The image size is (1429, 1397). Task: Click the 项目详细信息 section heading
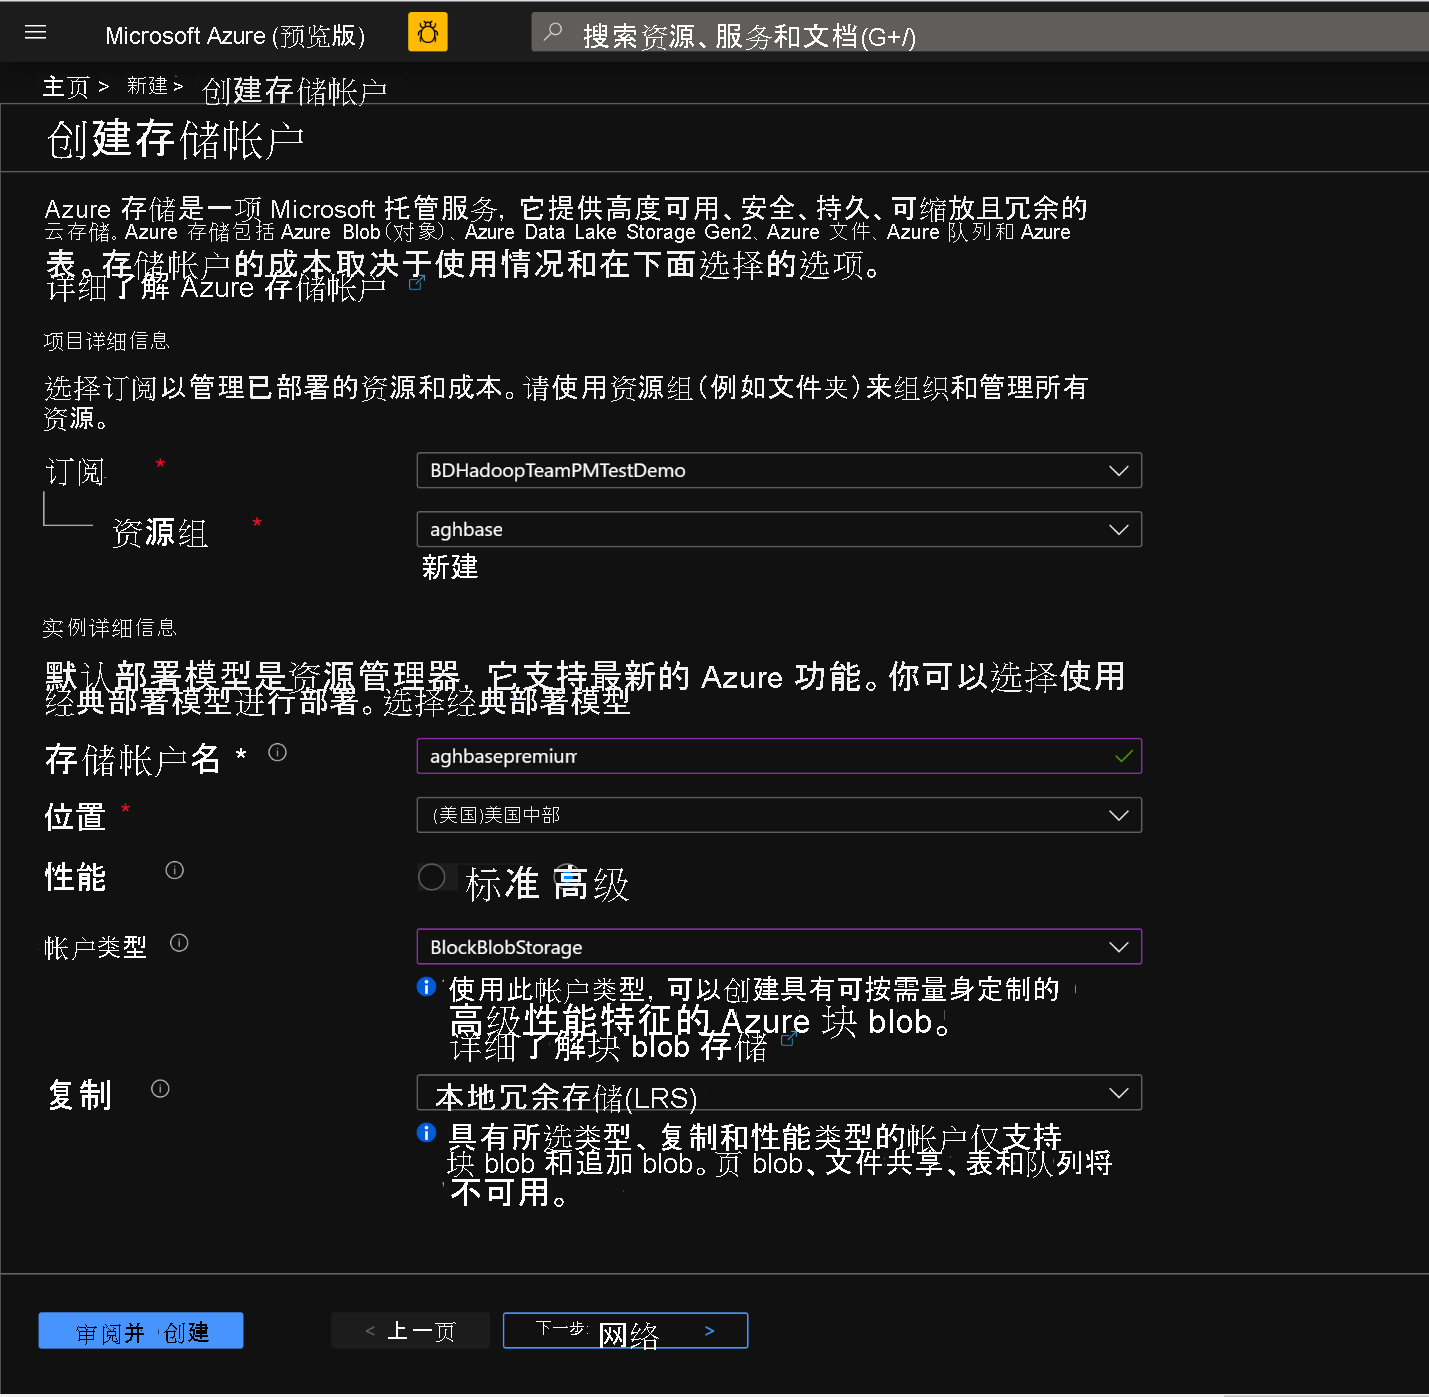(x=106, y=341)
